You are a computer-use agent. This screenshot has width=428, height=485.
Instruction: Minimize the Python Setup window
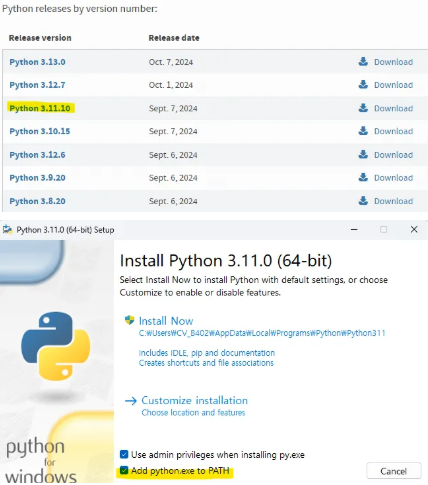(354, 229)
